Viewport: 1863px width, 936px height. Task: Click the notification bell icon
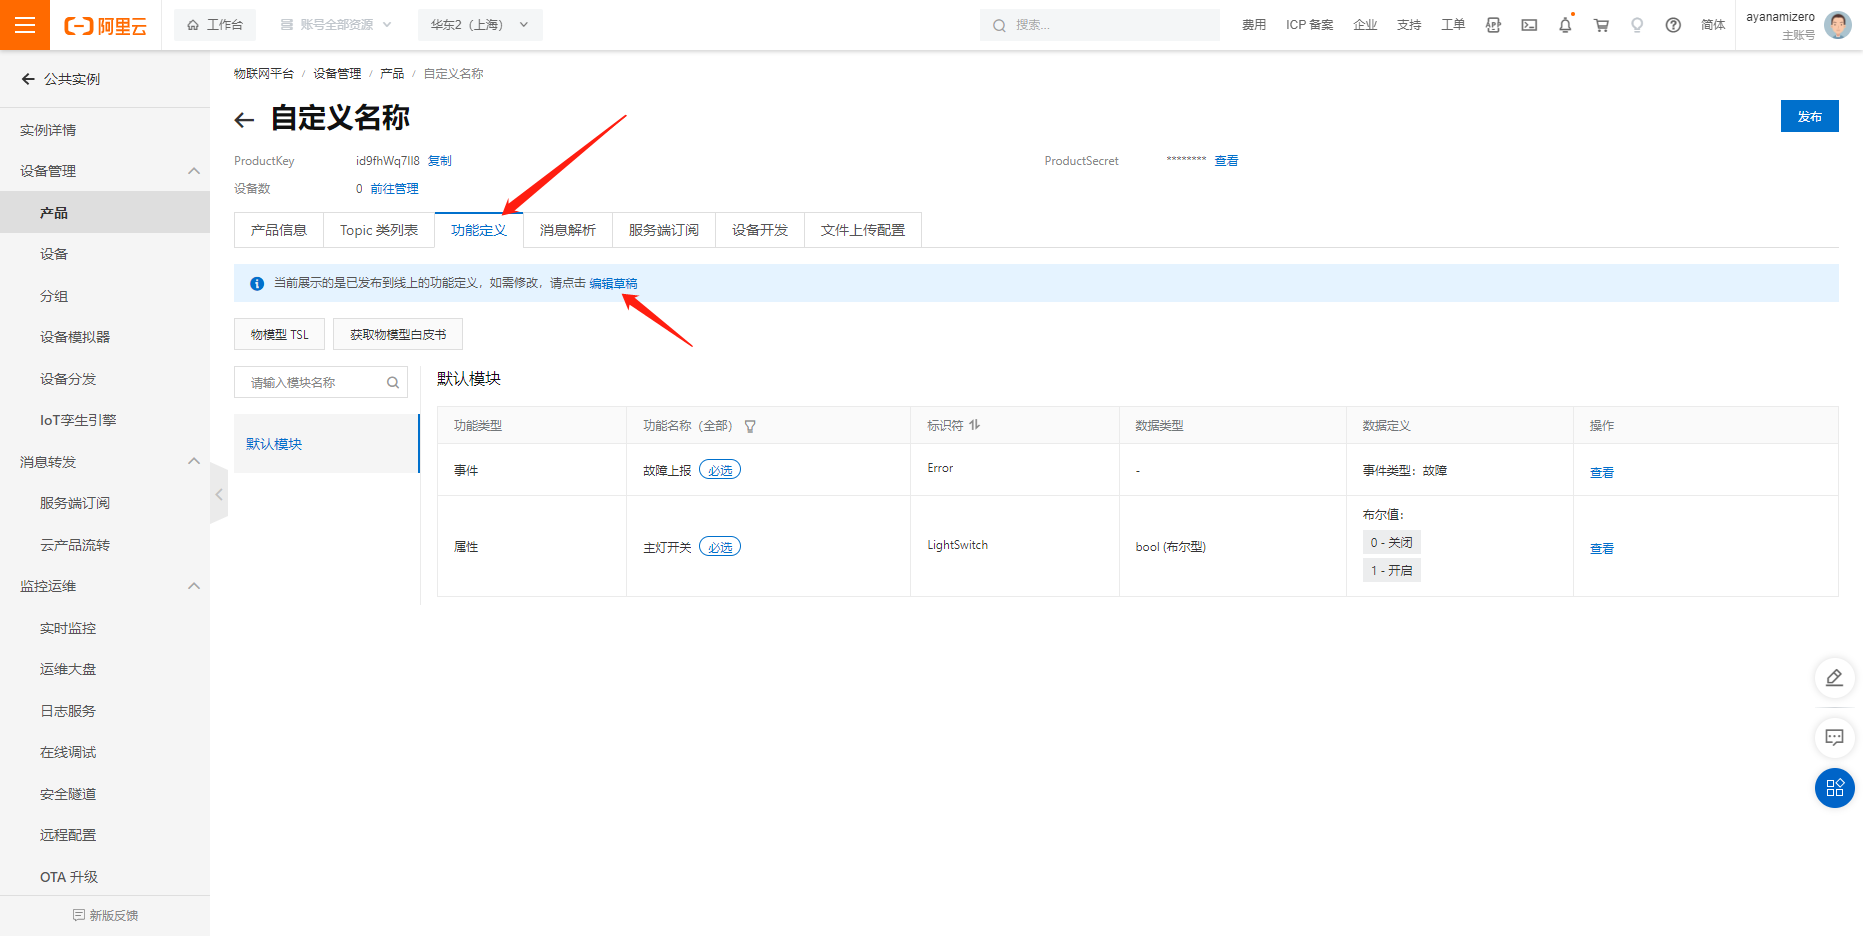(x=1565, y=25)
